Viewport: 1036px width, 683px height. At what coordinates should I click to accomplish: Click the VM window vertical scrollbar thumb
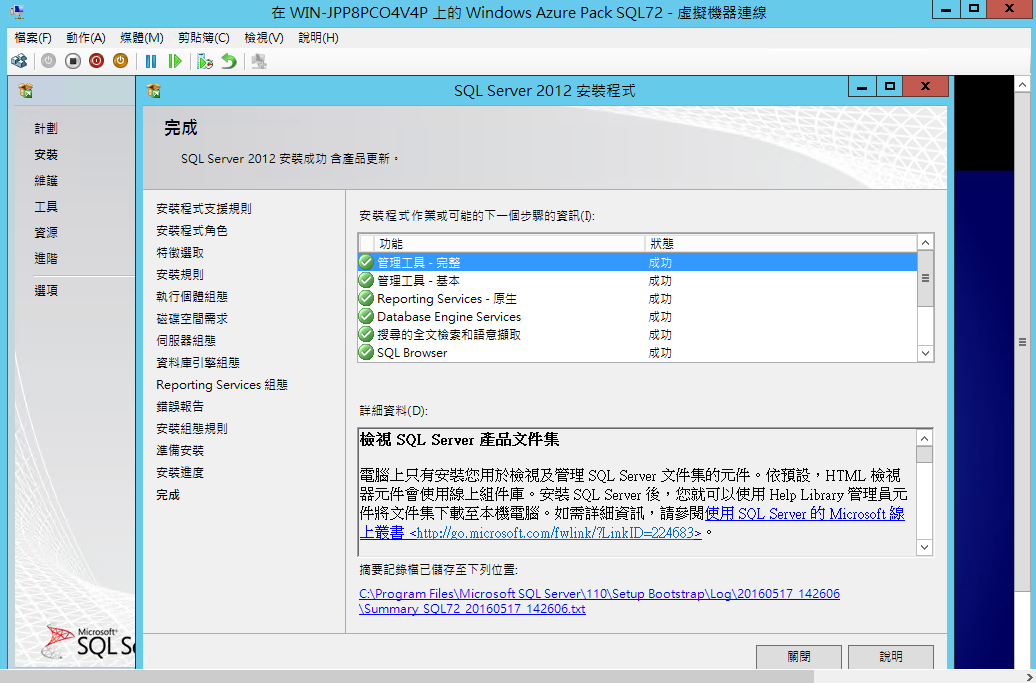pyautogui.click(x=1022, y=342)
